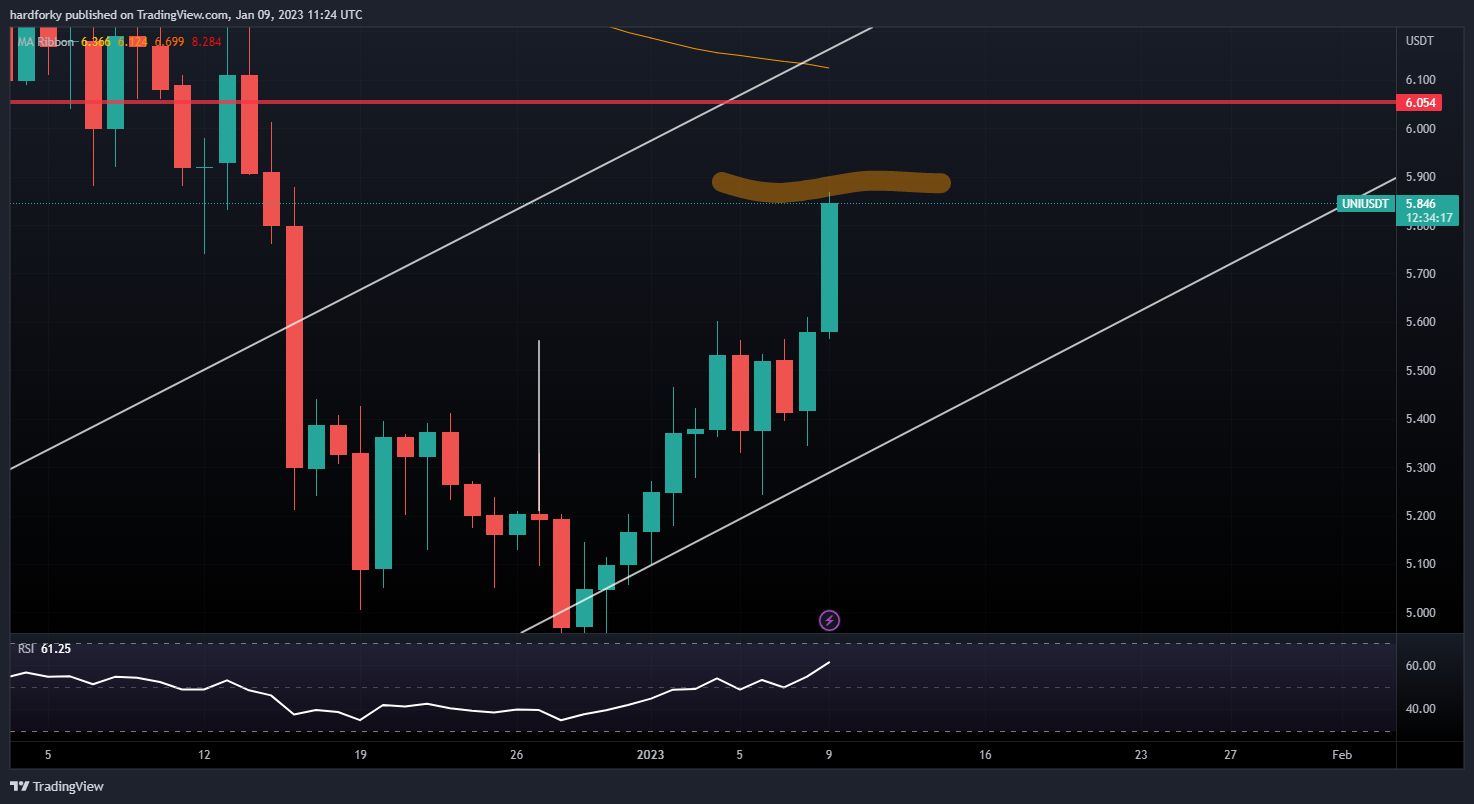Click the purple lightning event icon
This screenshot has height=804, width=1474.
coord(829,620)
